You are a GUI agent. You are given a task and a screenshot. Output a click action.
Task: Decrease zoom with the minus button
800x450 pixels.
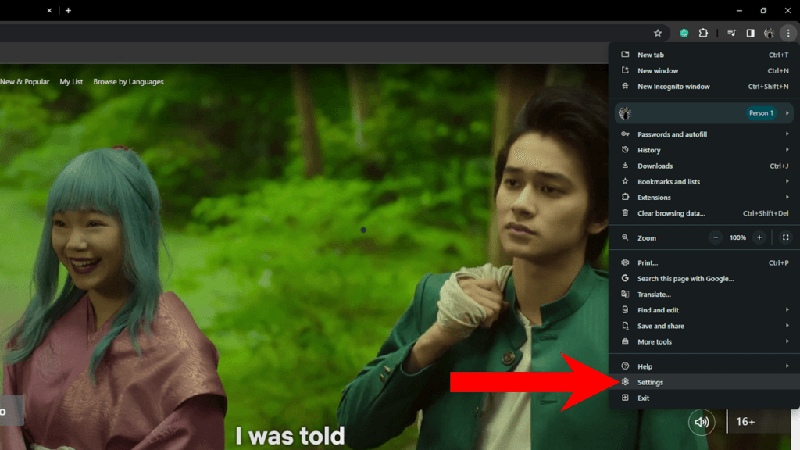(715, 237)
